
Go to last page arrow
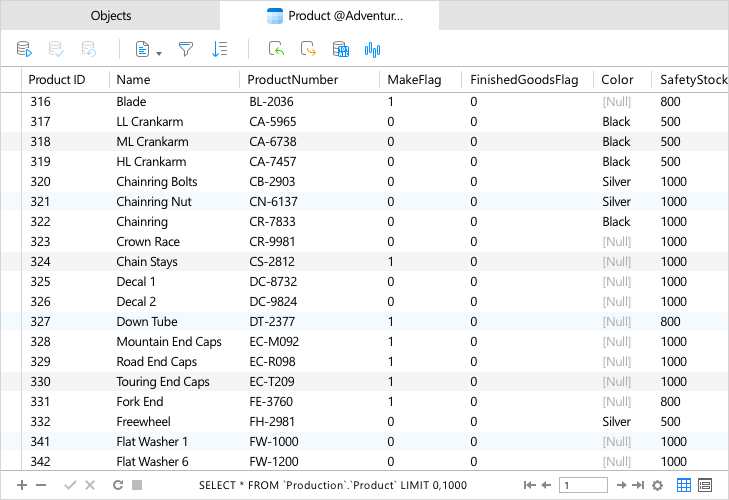[638, 485]
